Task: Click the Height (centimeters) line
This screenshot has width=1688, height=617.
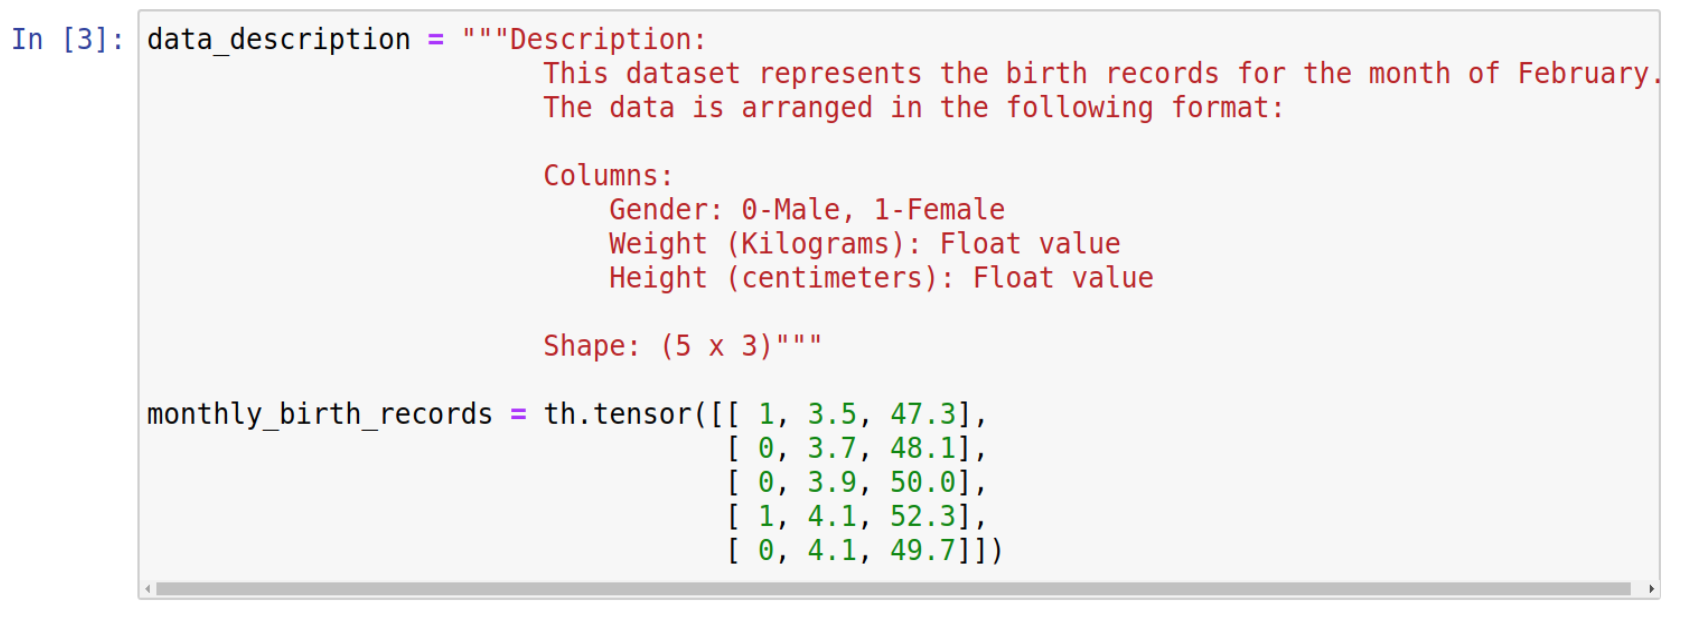Action: (881, 278)
